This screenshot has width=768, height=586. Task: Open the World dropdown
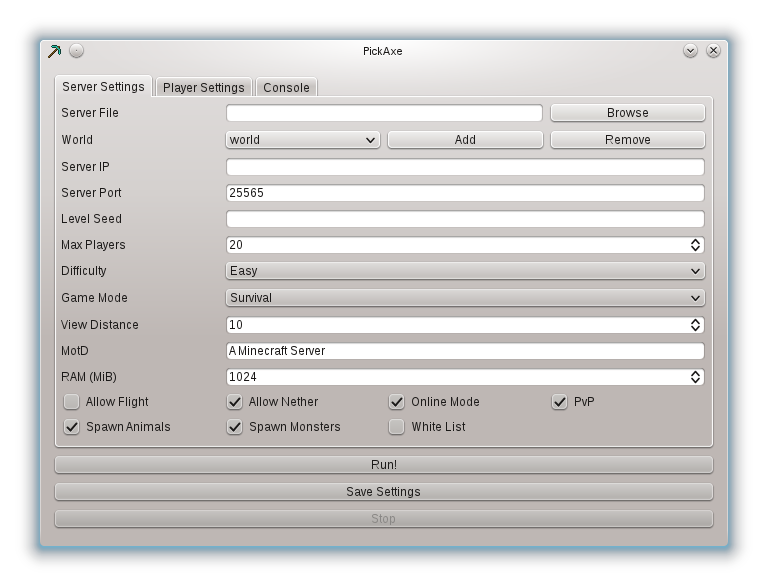coord(303,140)
